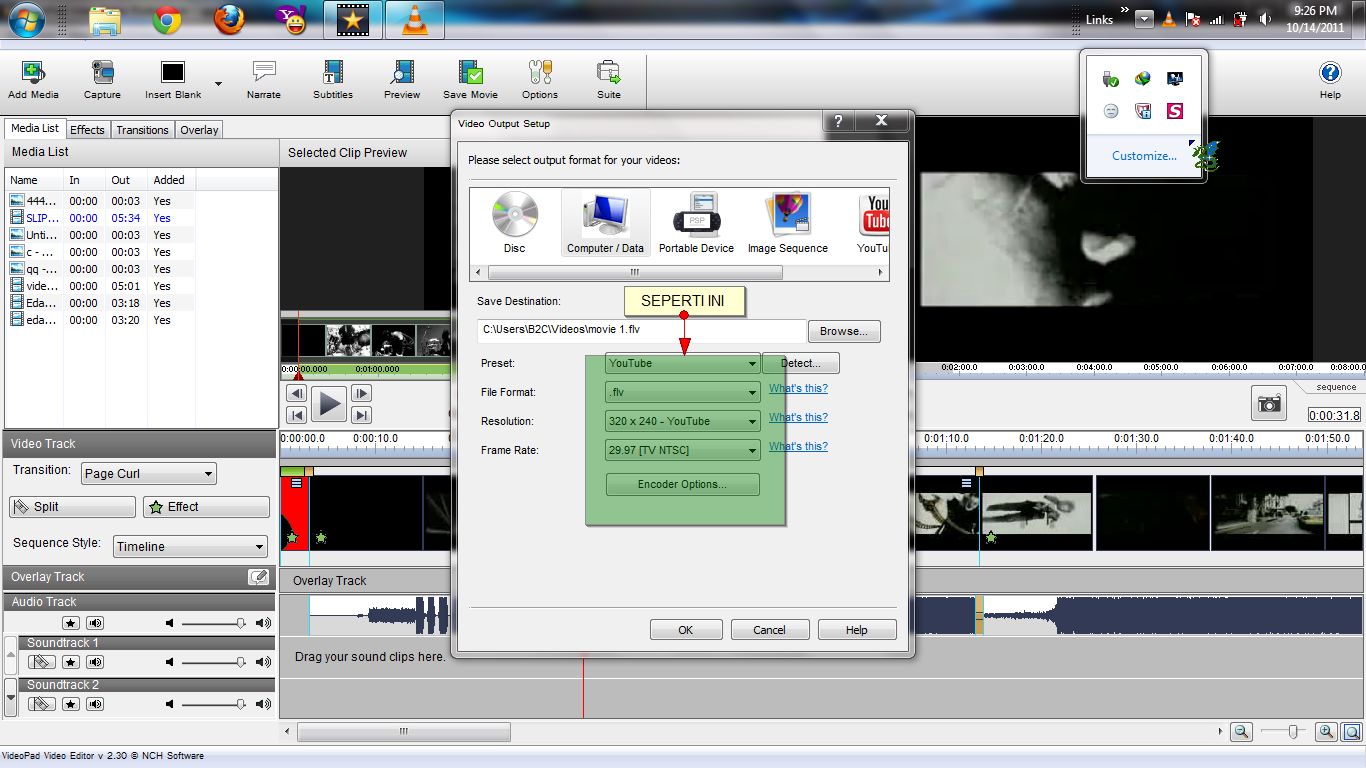Image resolution: width=1366 pixels, height=768 pixels.
Task: Mute Soundtrack 1 with its speaker icon
Action: (95, 662)
